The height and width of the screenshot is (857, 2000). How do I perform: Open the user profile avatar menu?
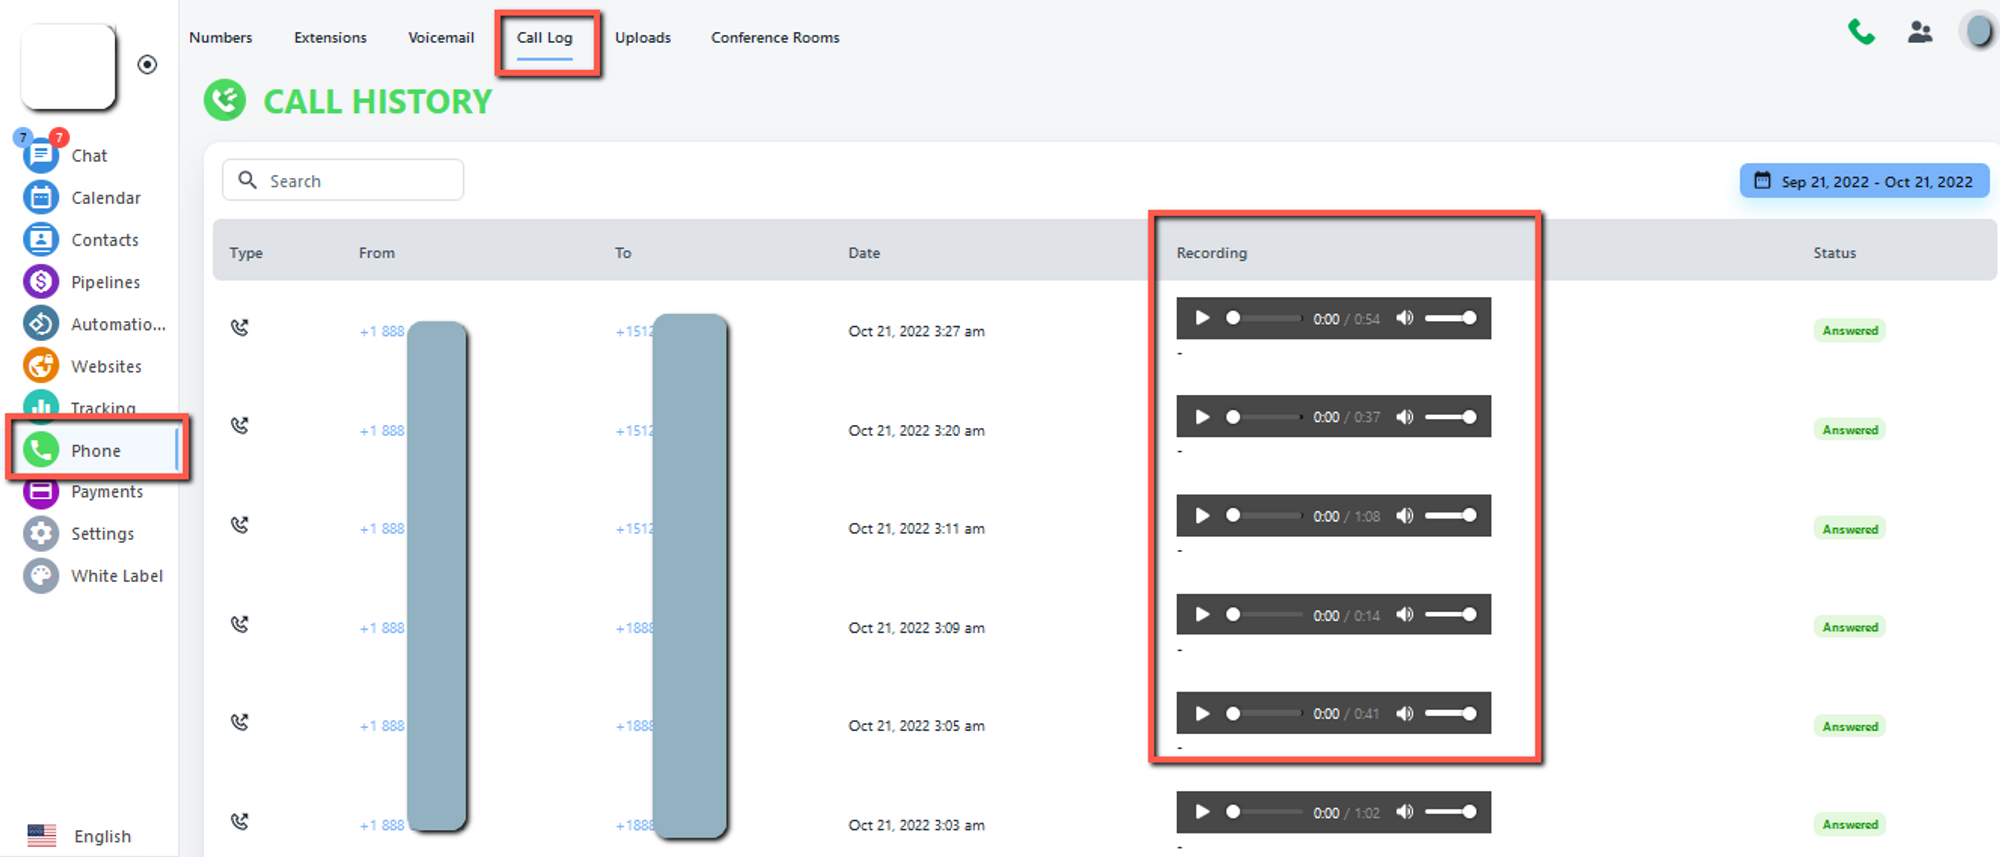(x=1977, y=32)
